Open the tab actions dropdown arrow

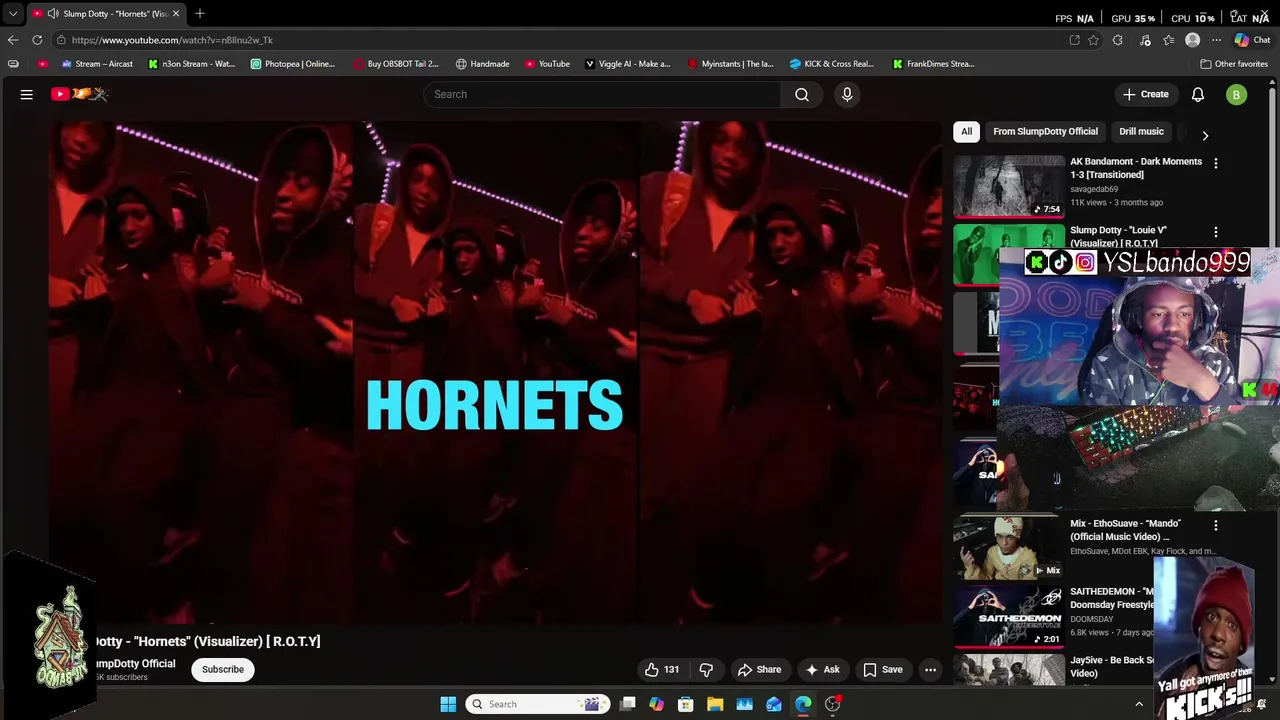(13, 14)
